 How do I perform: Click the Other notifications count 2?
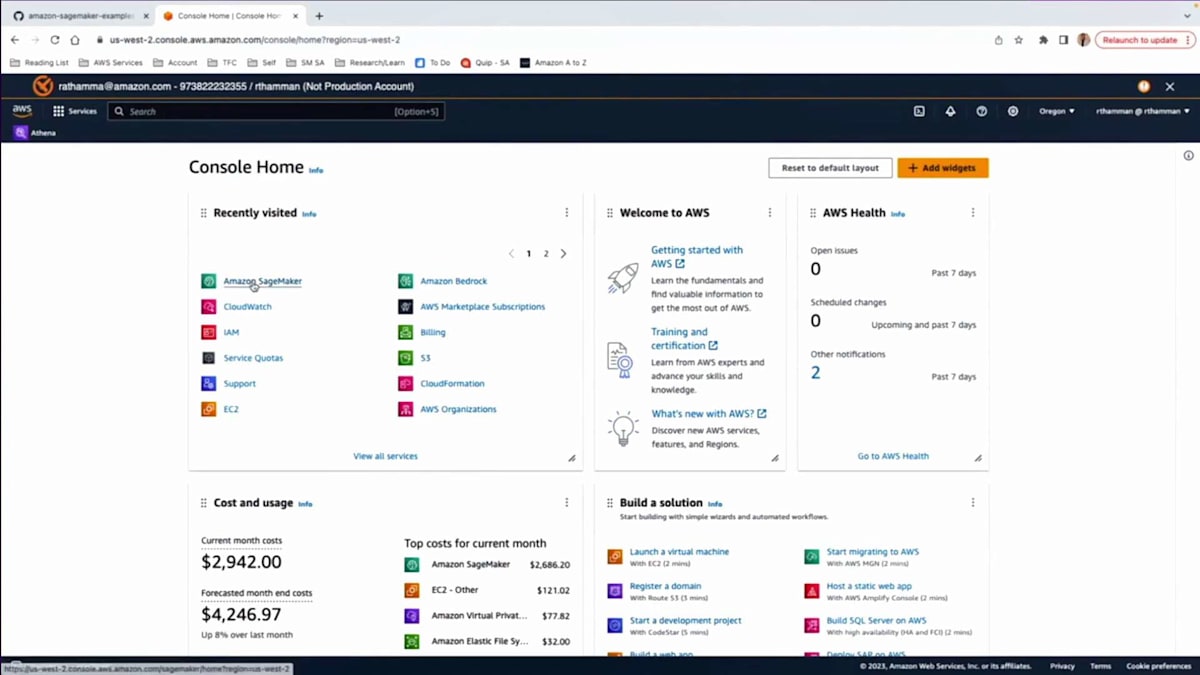815,373
